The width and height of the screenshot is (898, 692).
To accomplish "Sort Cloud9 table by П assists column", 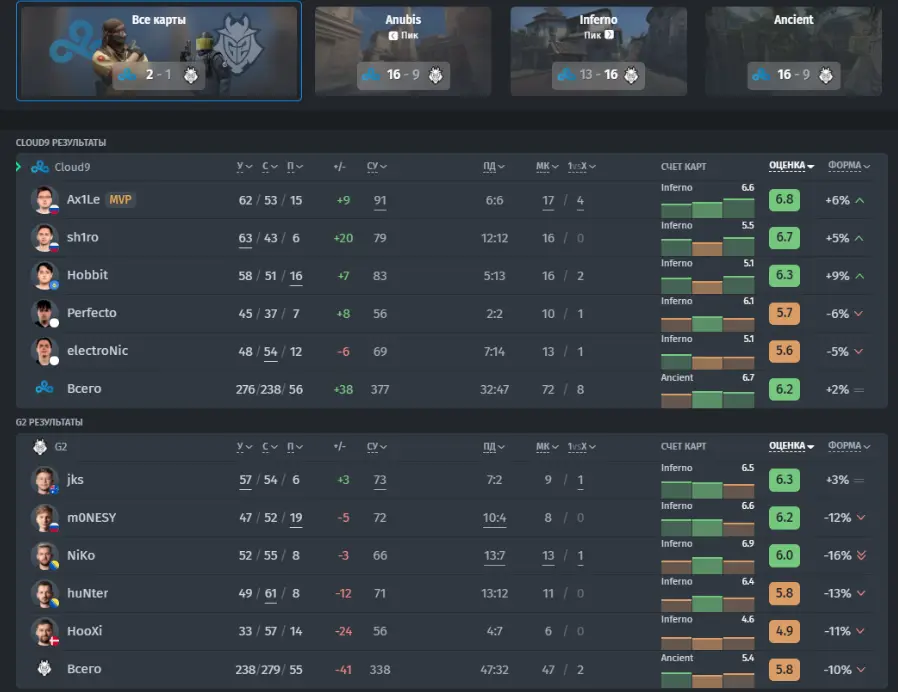I will point(295,167).
